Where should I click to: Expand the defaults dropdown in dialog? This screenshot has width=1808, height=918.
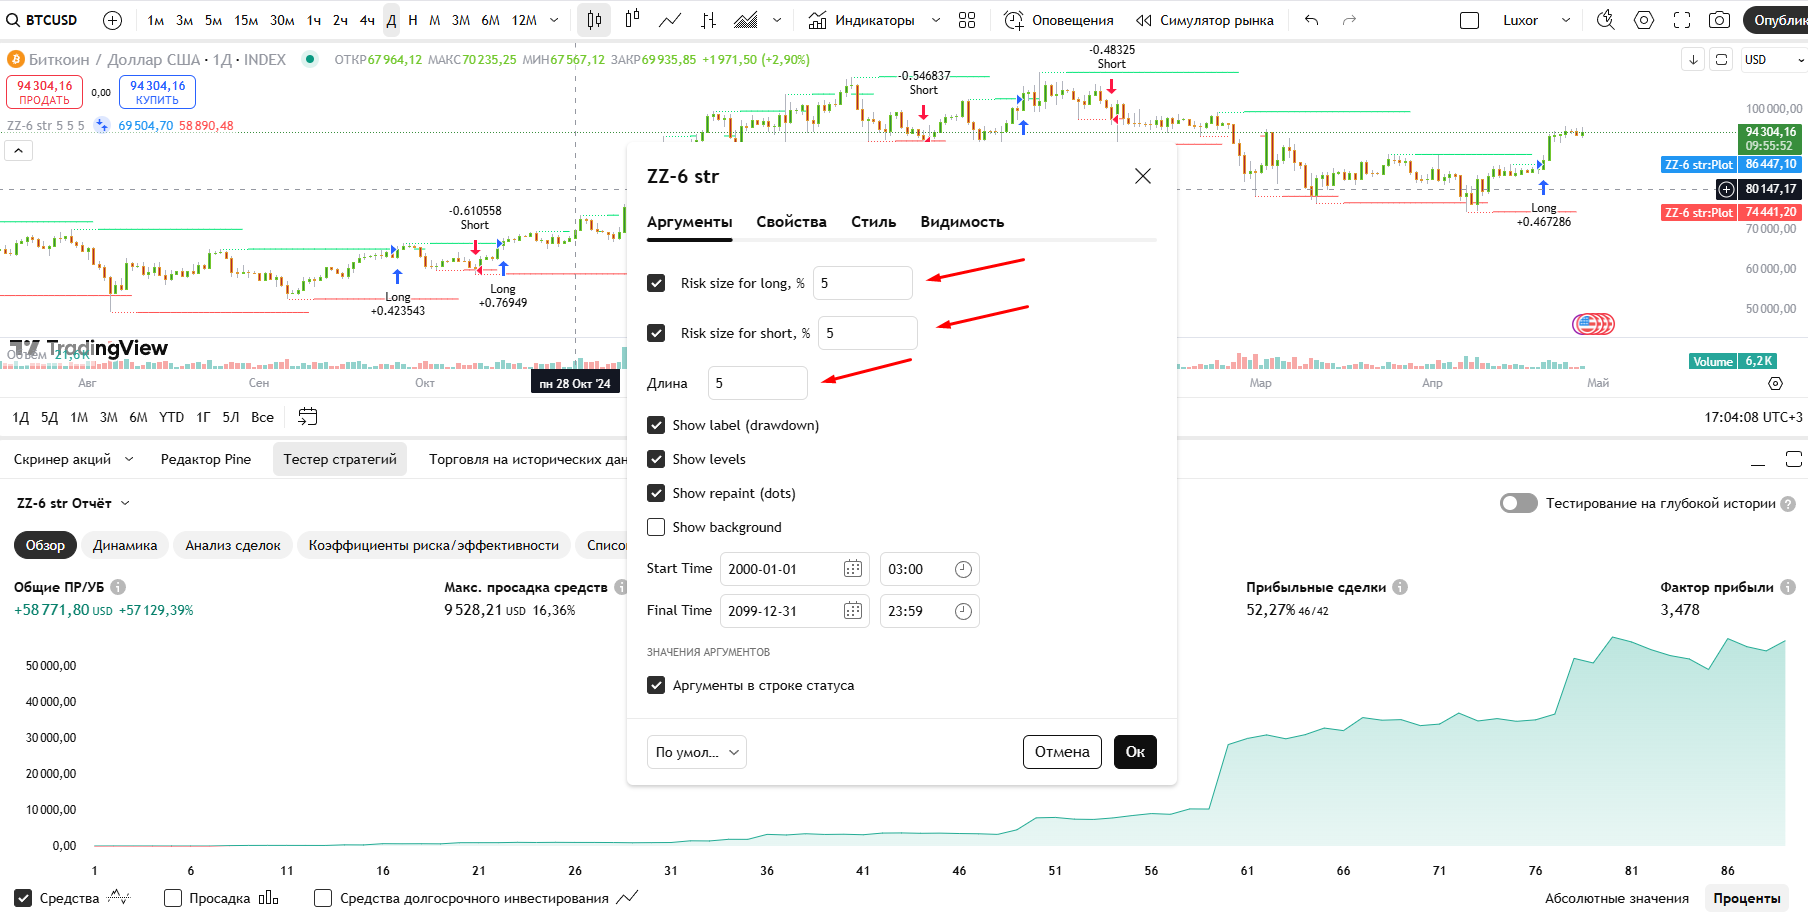[697, 752]
